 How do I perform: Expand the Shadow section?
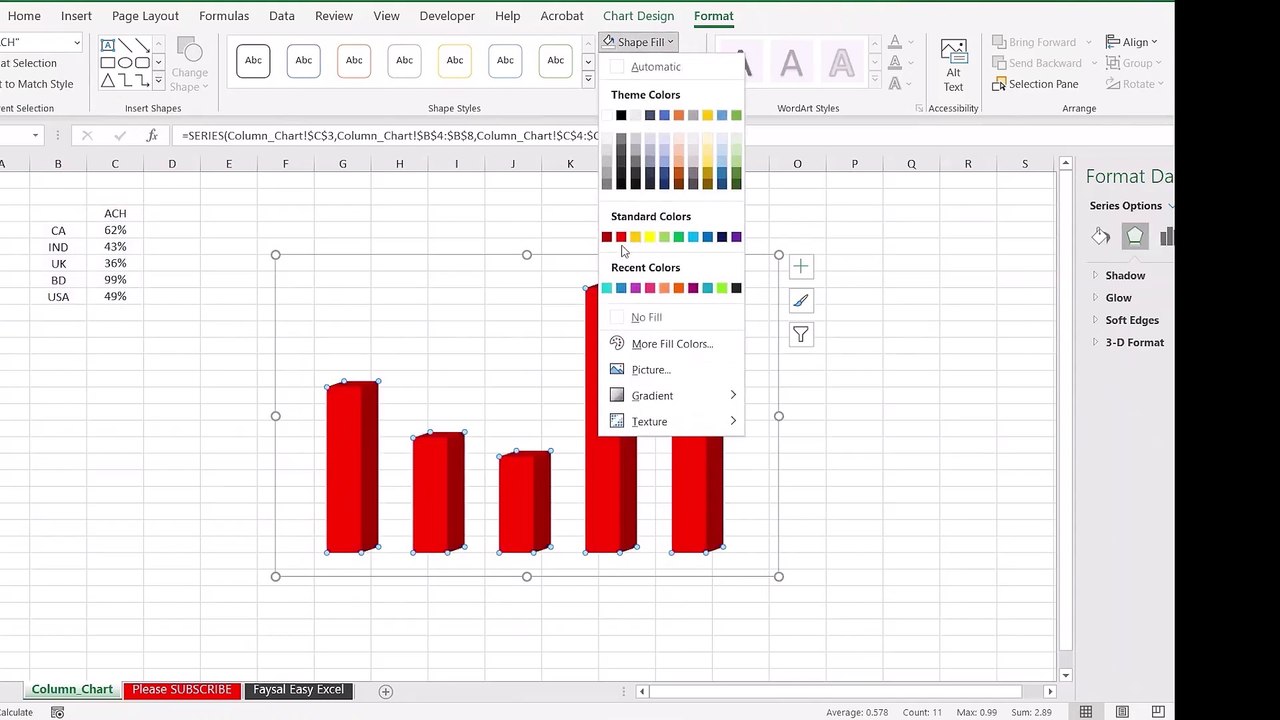point(1124,276)
